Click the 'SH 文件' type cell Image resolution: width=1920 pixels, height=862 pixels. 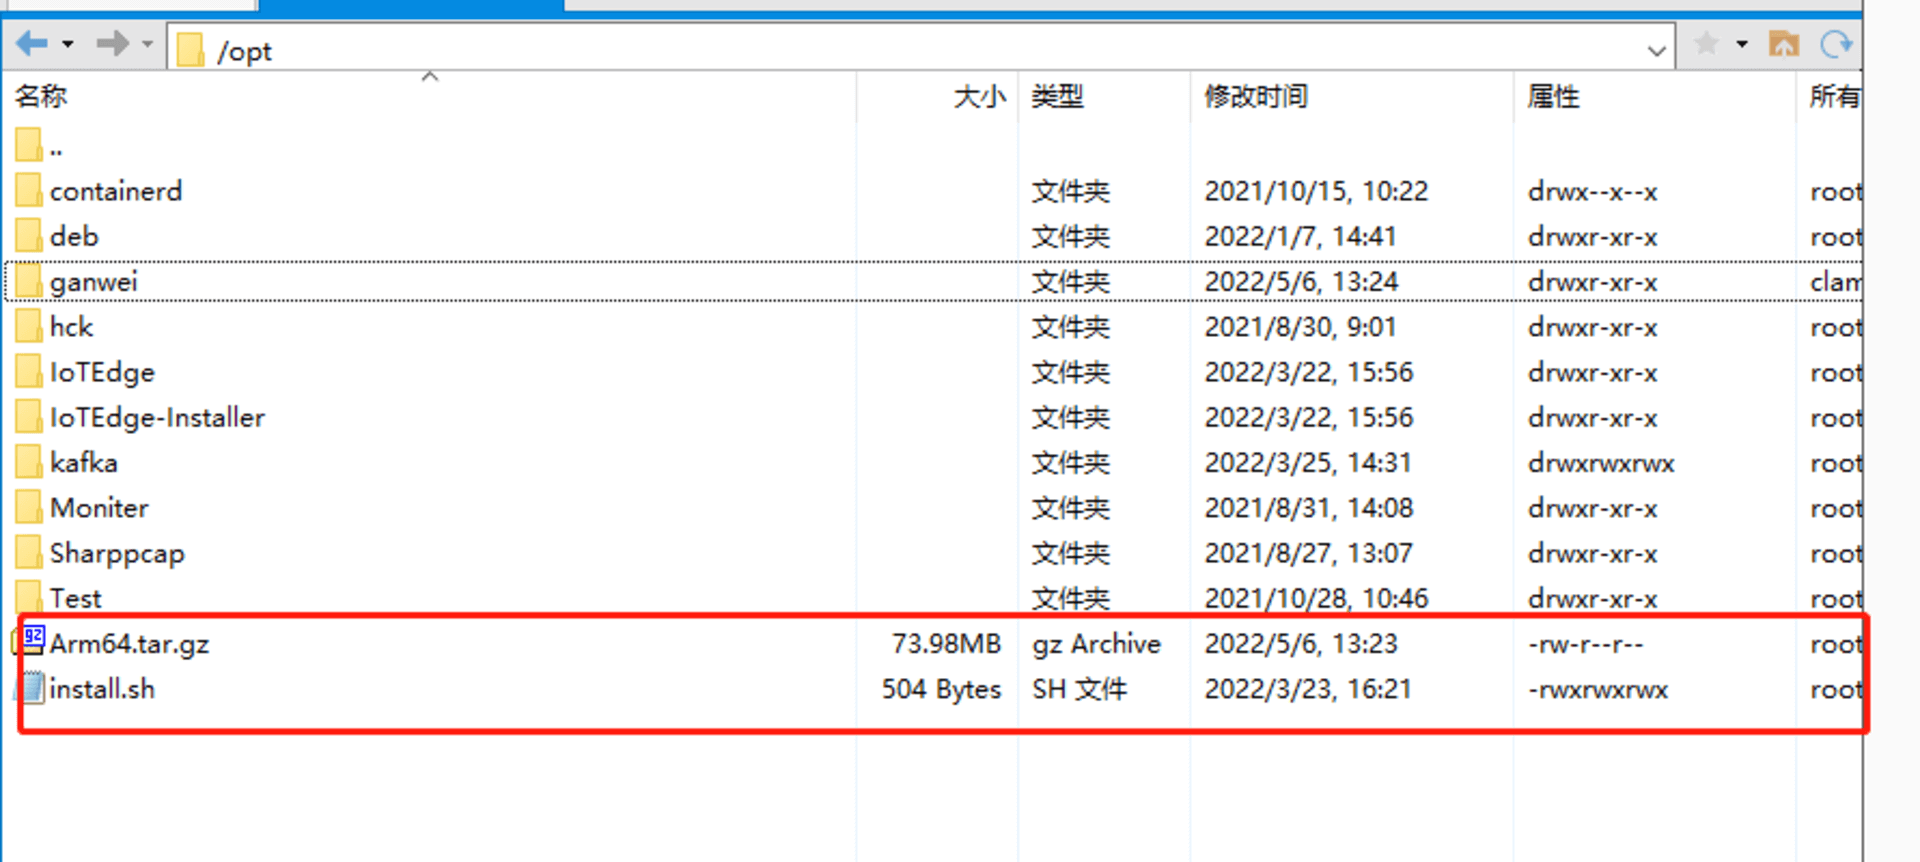tap(1080, 689)
